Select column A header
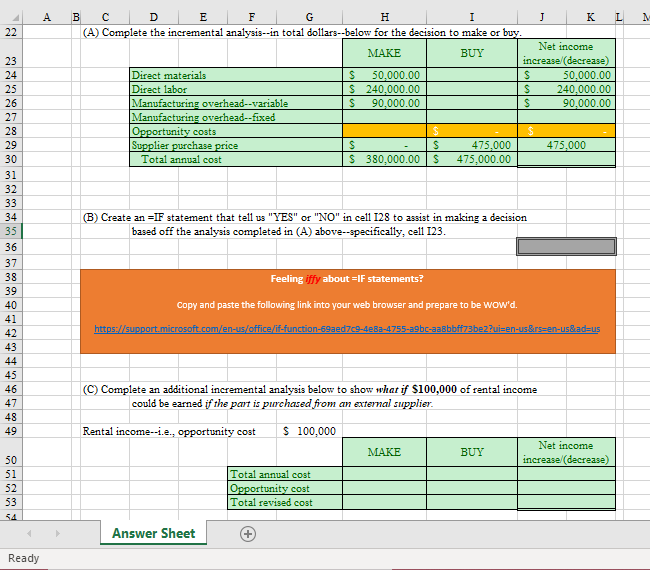 tap(47, 17)
